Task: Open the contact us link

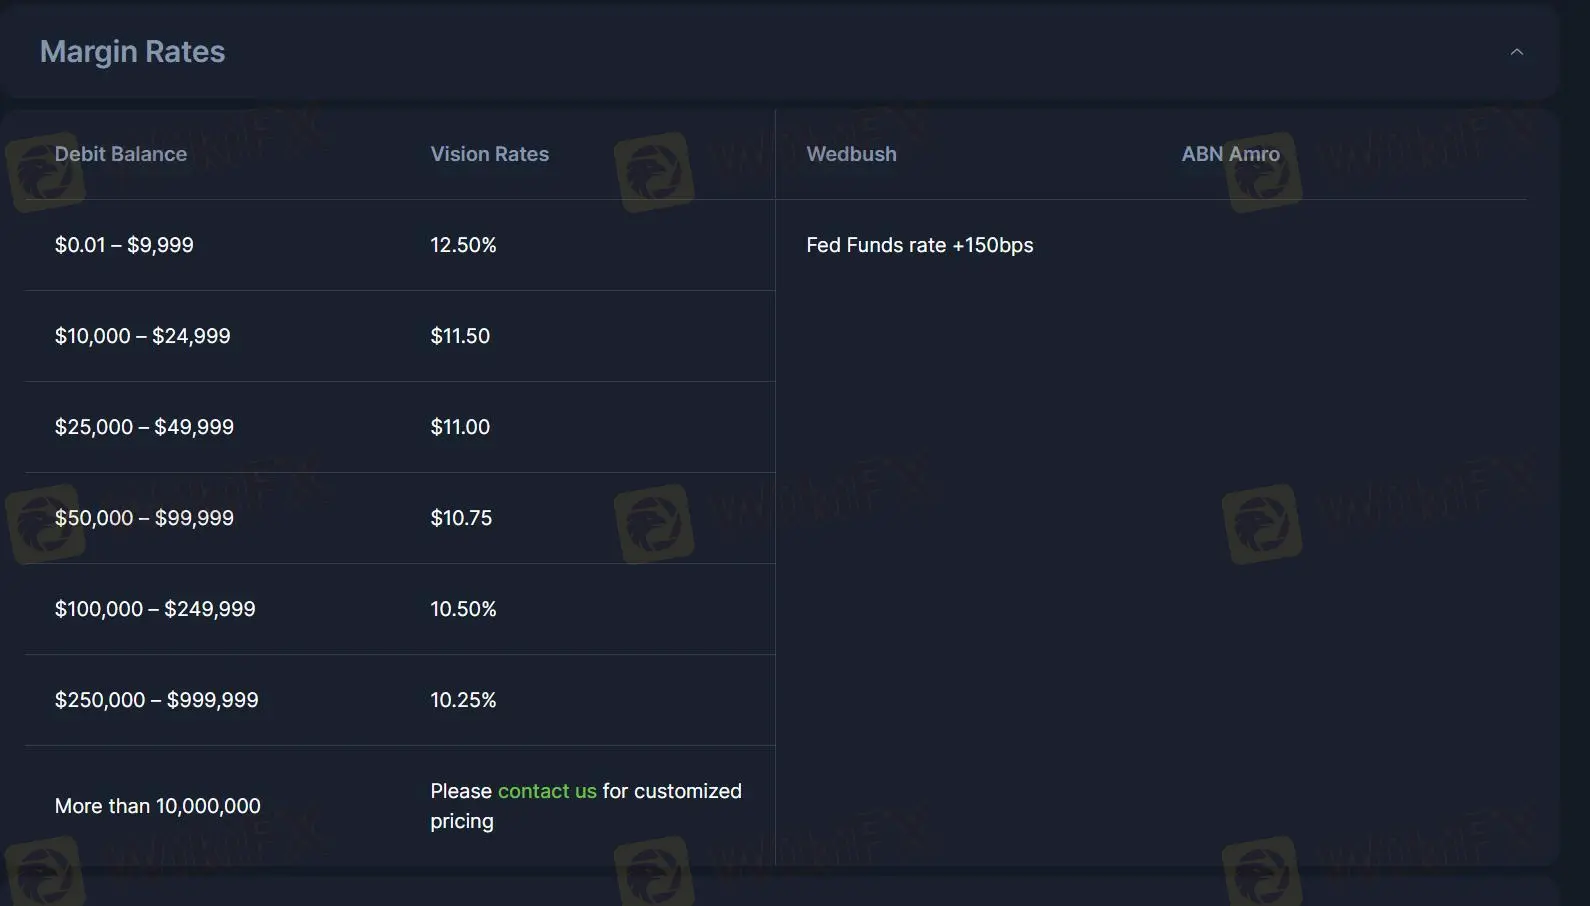Action: pyautogui.click(x=547, y=791)
